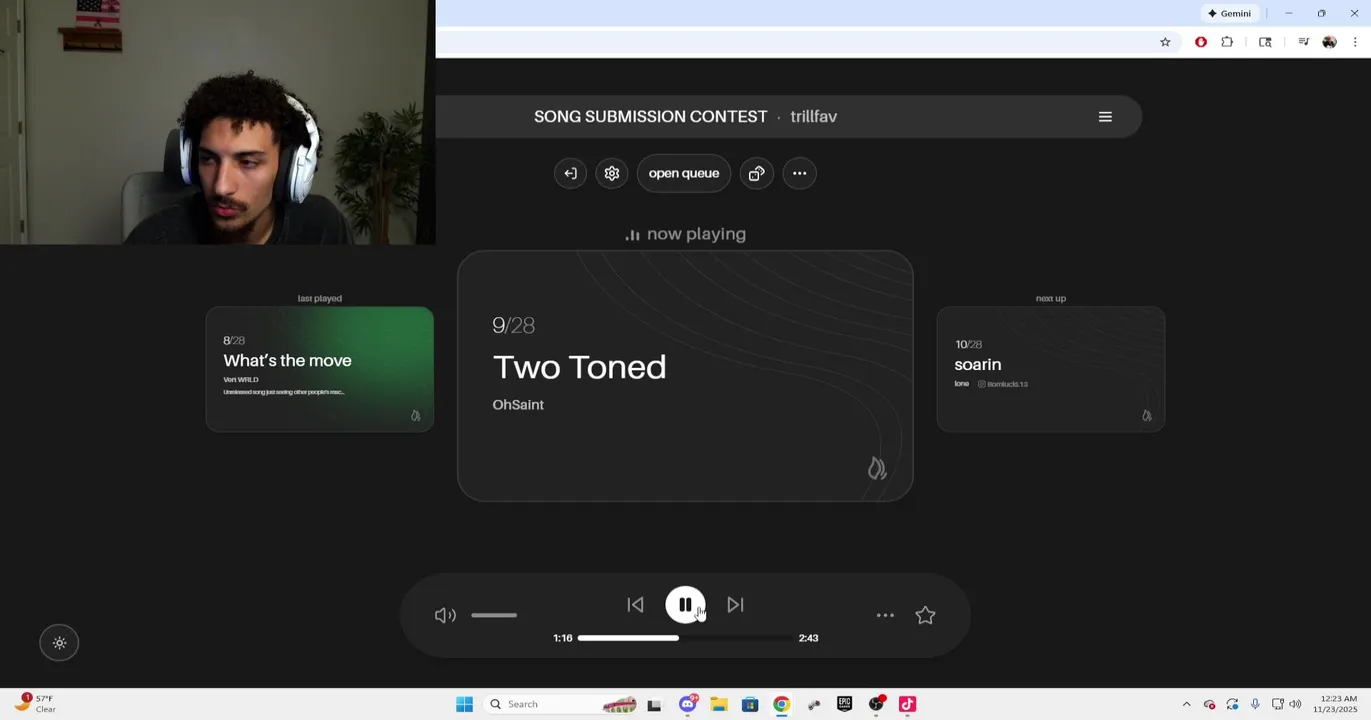
Task: Select the last played What's the move card
Action: 320,369
